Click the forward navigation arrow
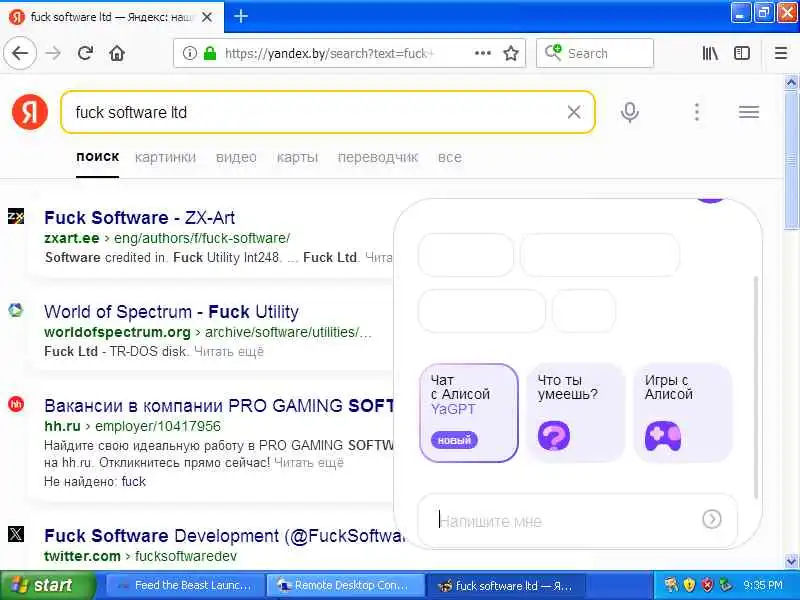Image resolution: width=800 pixels, height=600 pixels. [53, 53]
